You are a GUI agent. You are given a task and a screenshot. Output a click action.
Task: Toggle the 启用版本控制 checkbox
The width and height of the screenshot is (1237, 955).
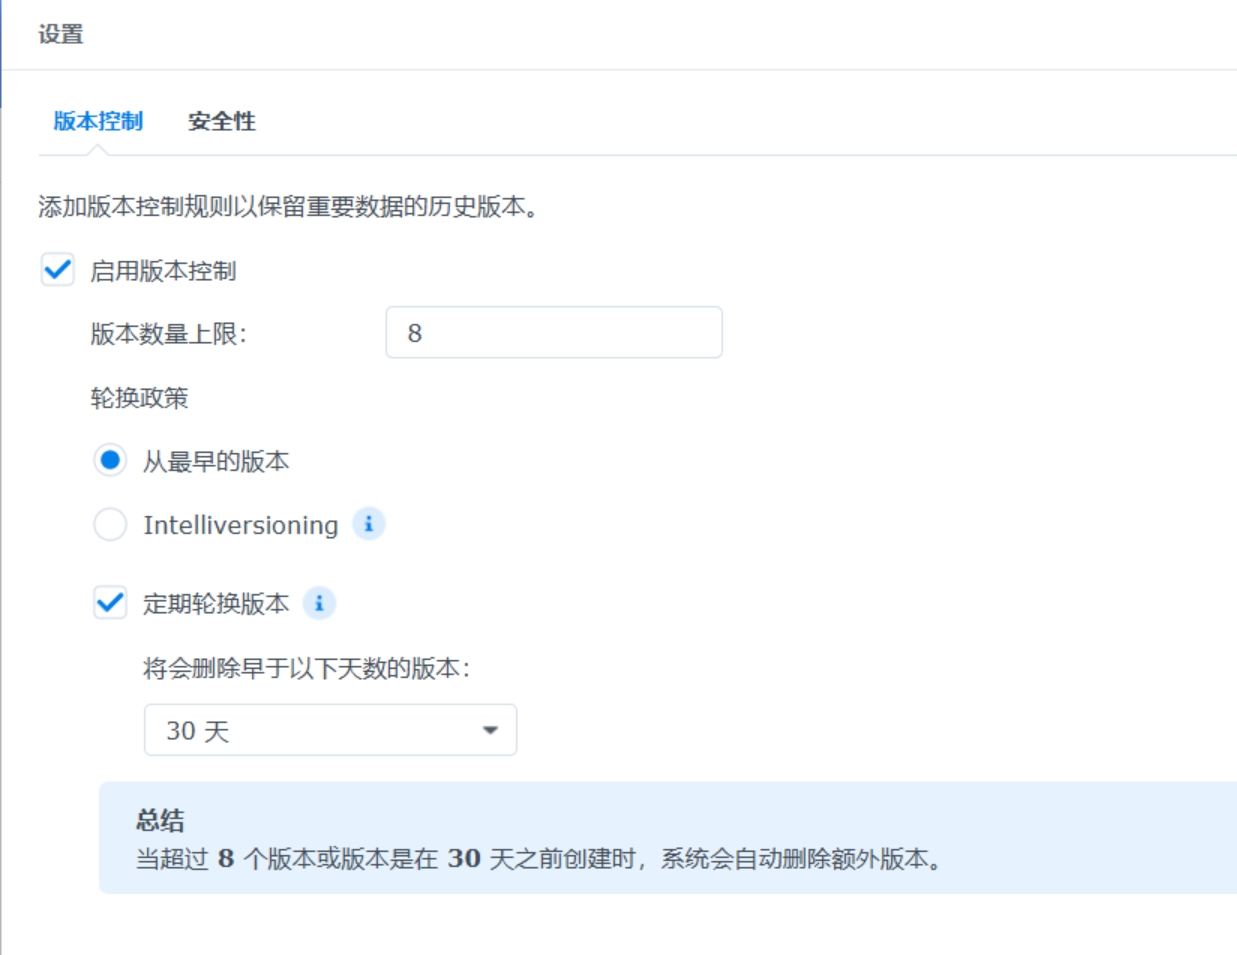click(58, 270)
